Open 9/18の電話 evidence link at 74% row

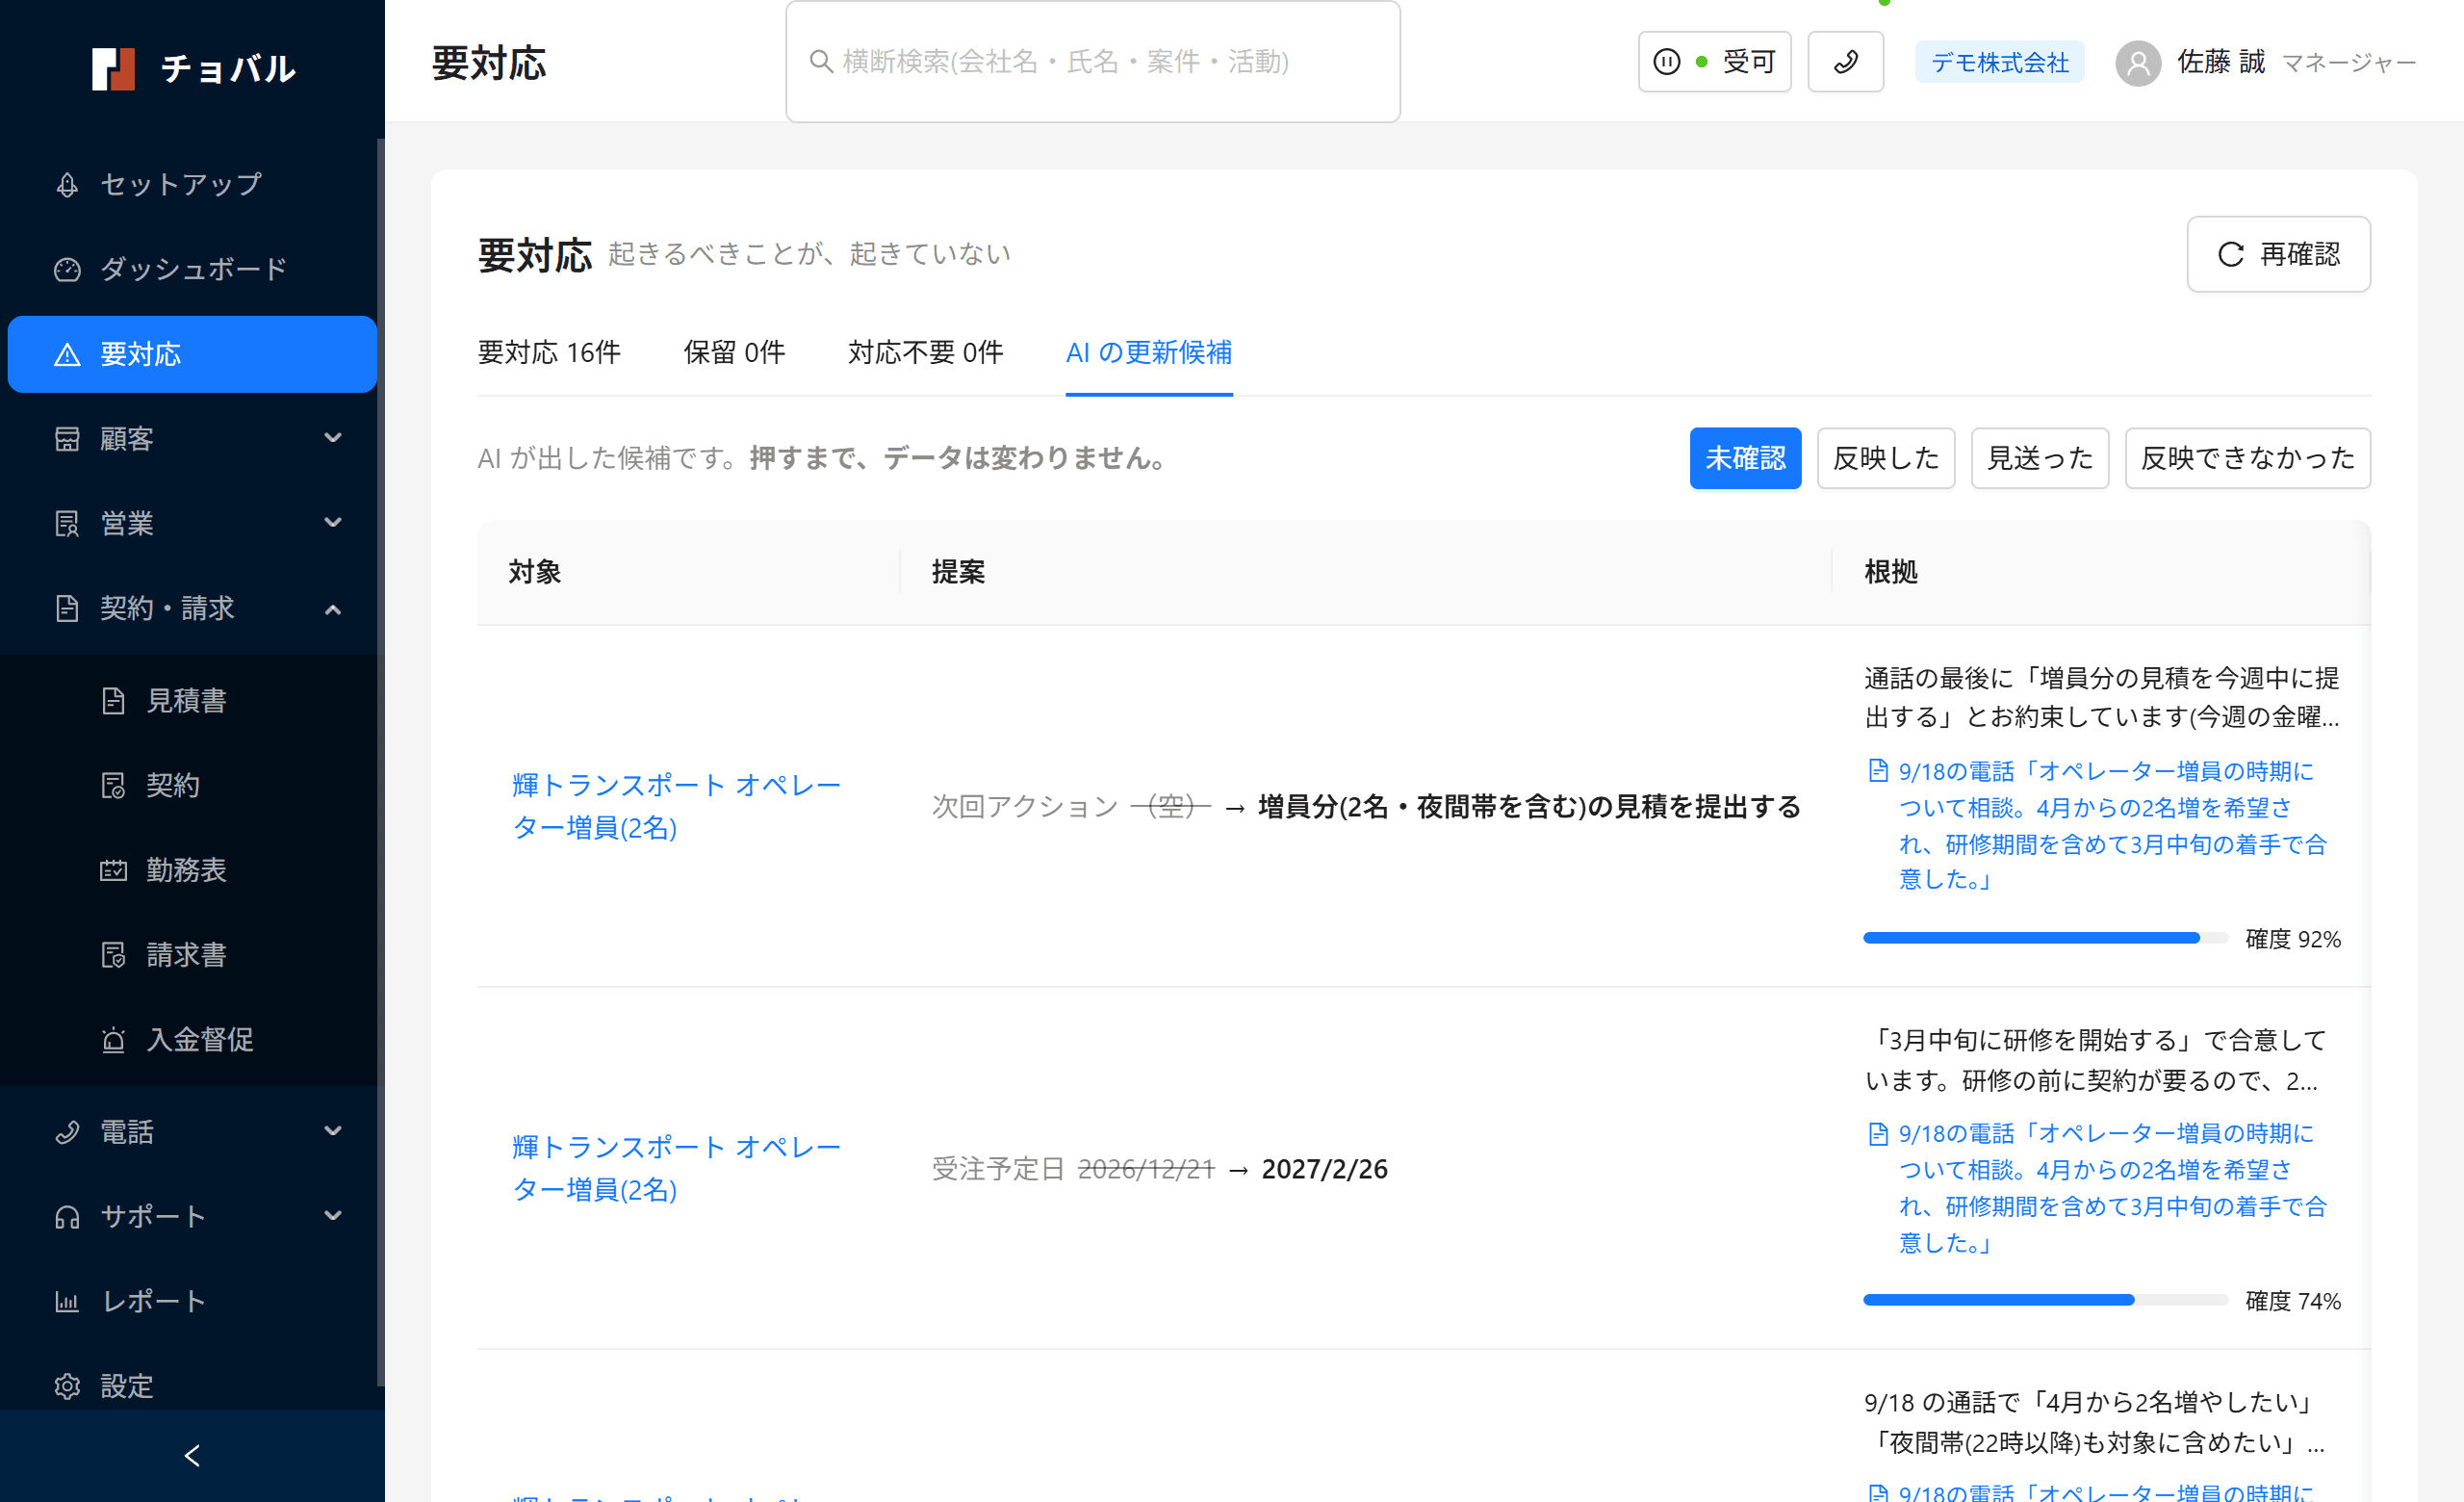[x=2112, y=1187]
